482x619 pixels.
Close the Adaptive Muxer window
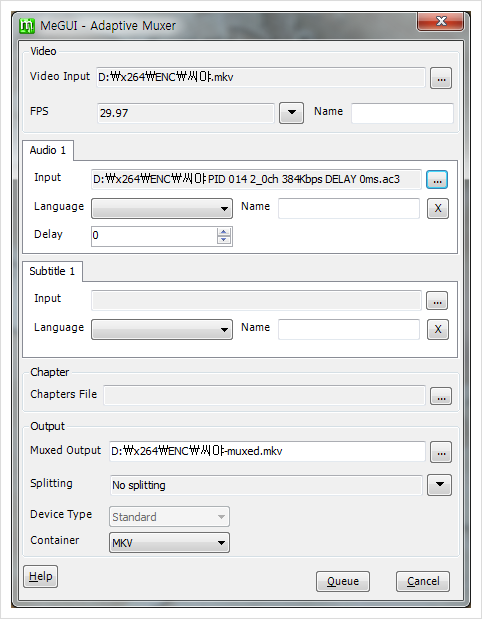pyautogui.click(x=441, y=21)
